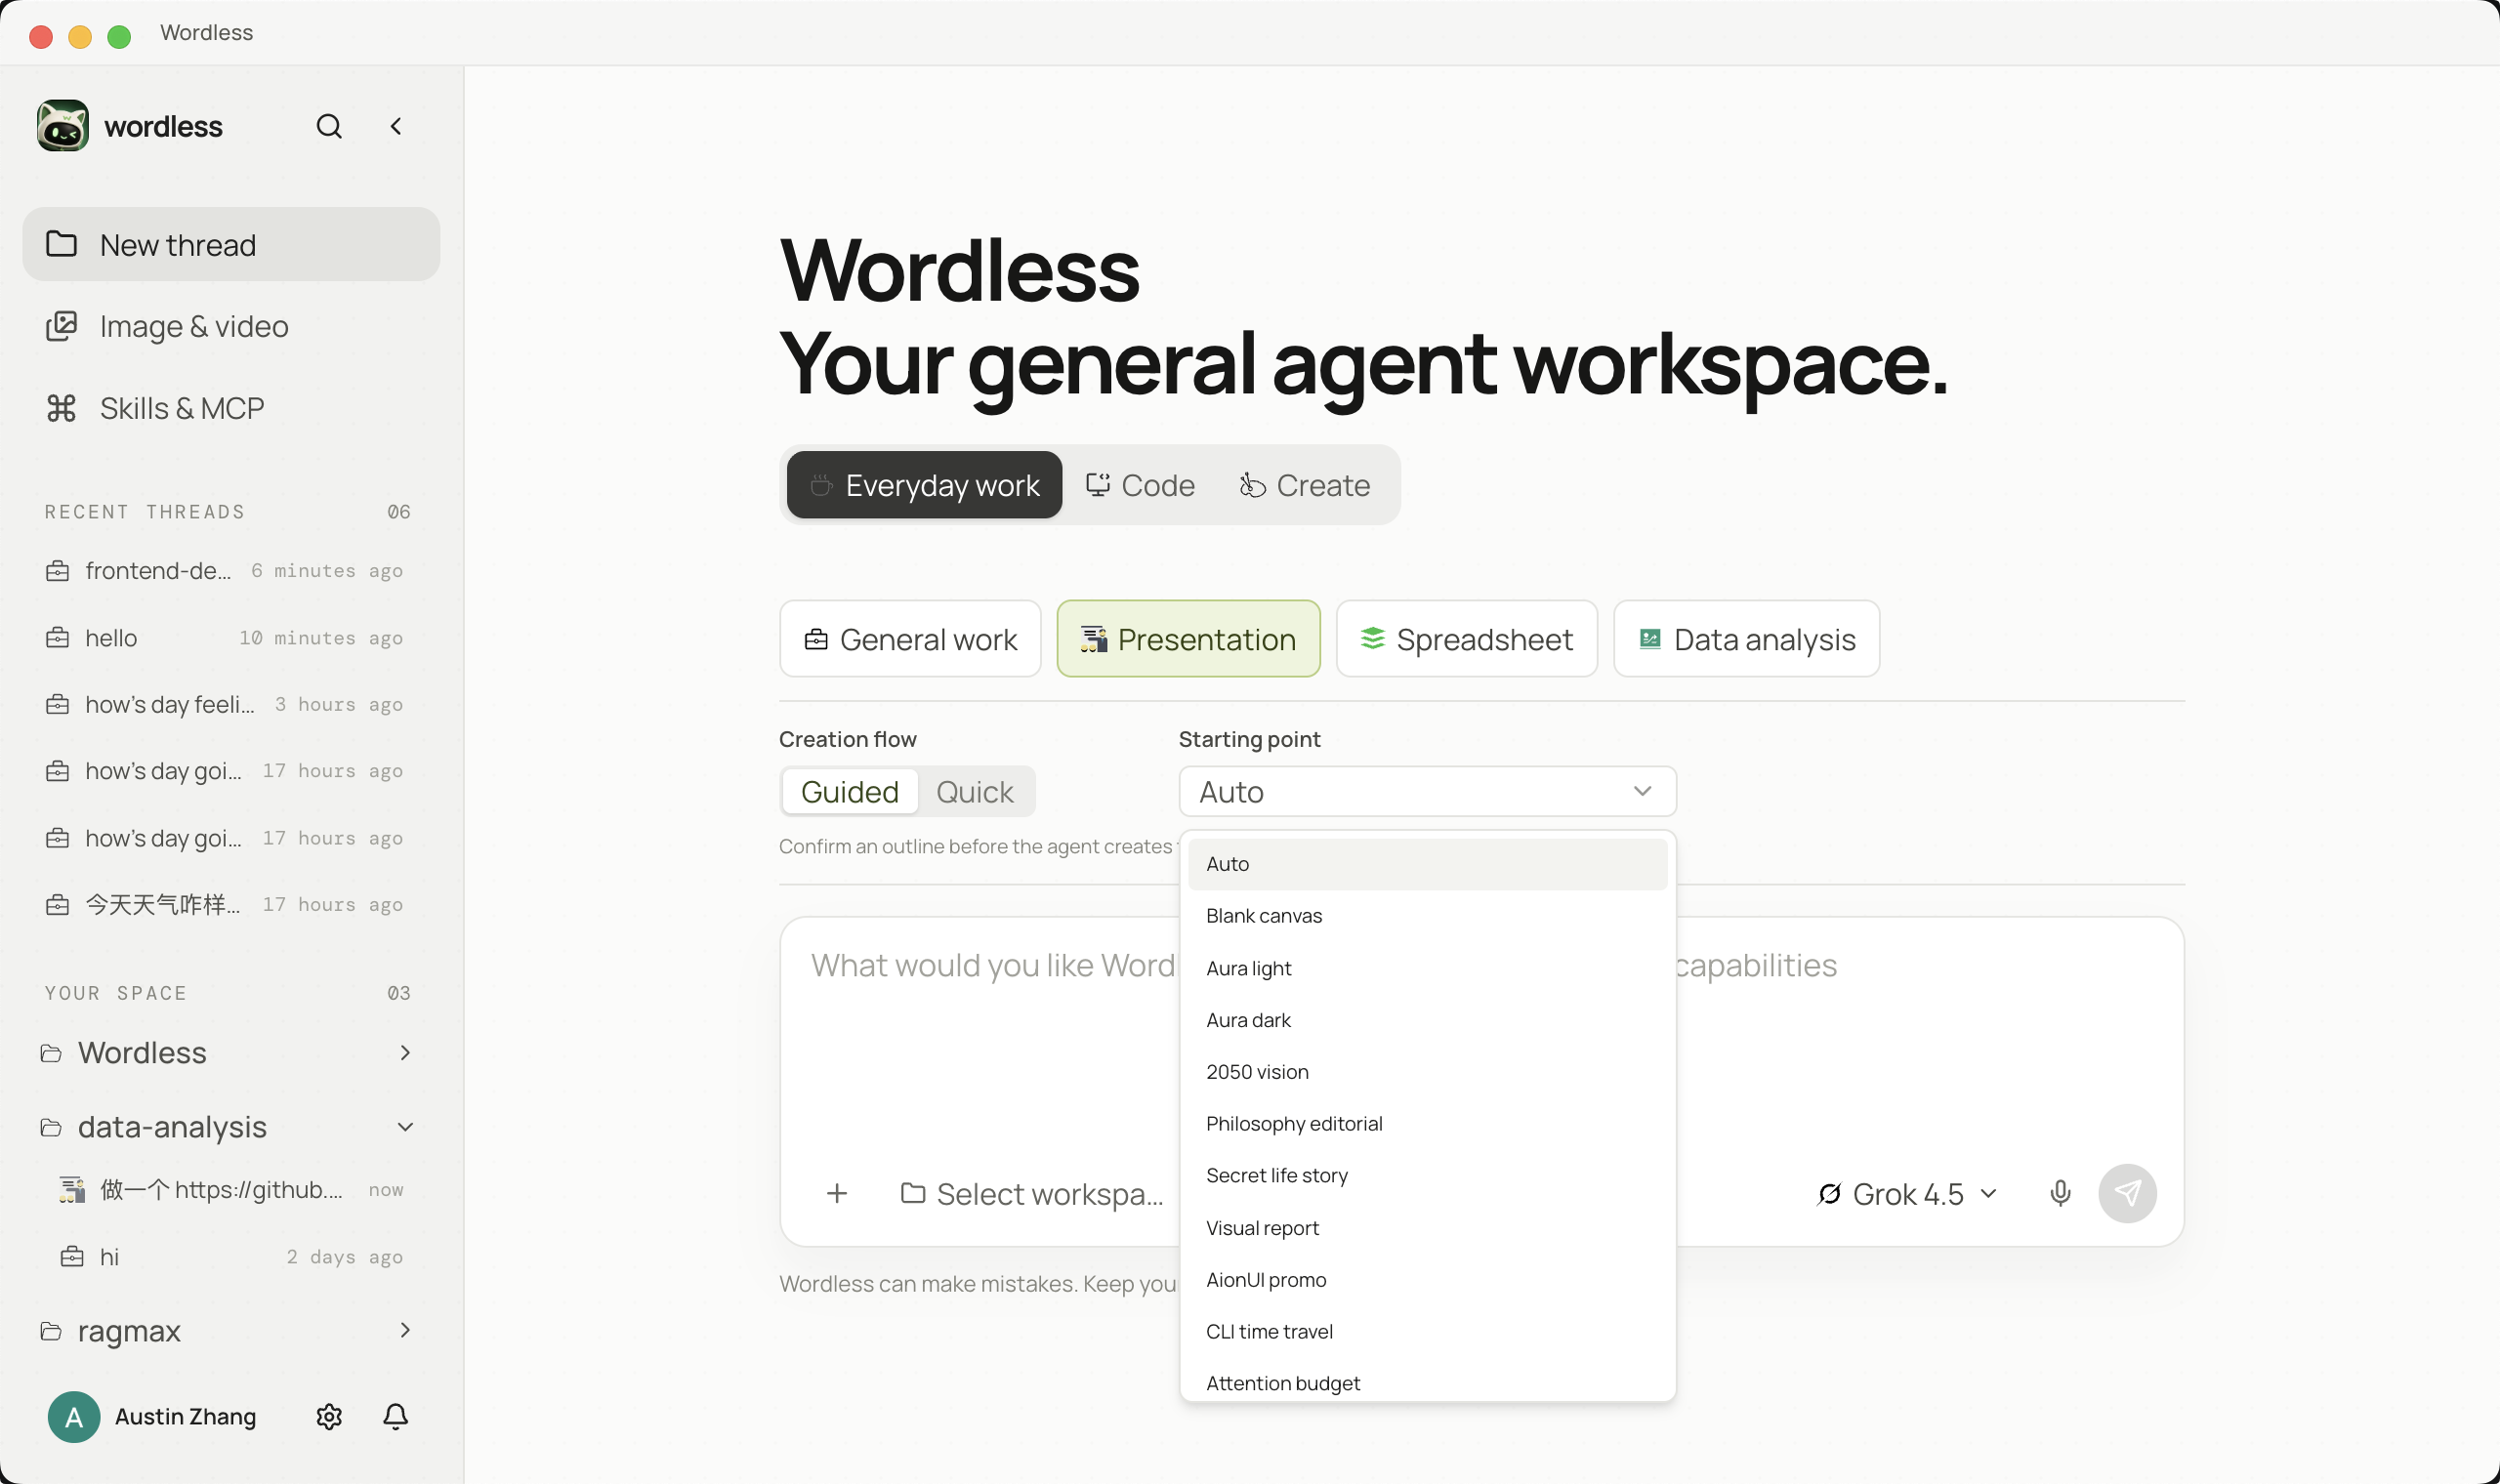This screenshot has width=2500, height=1484.
Task: Select 2050 vision template
Action: tap(1427, 1072)
